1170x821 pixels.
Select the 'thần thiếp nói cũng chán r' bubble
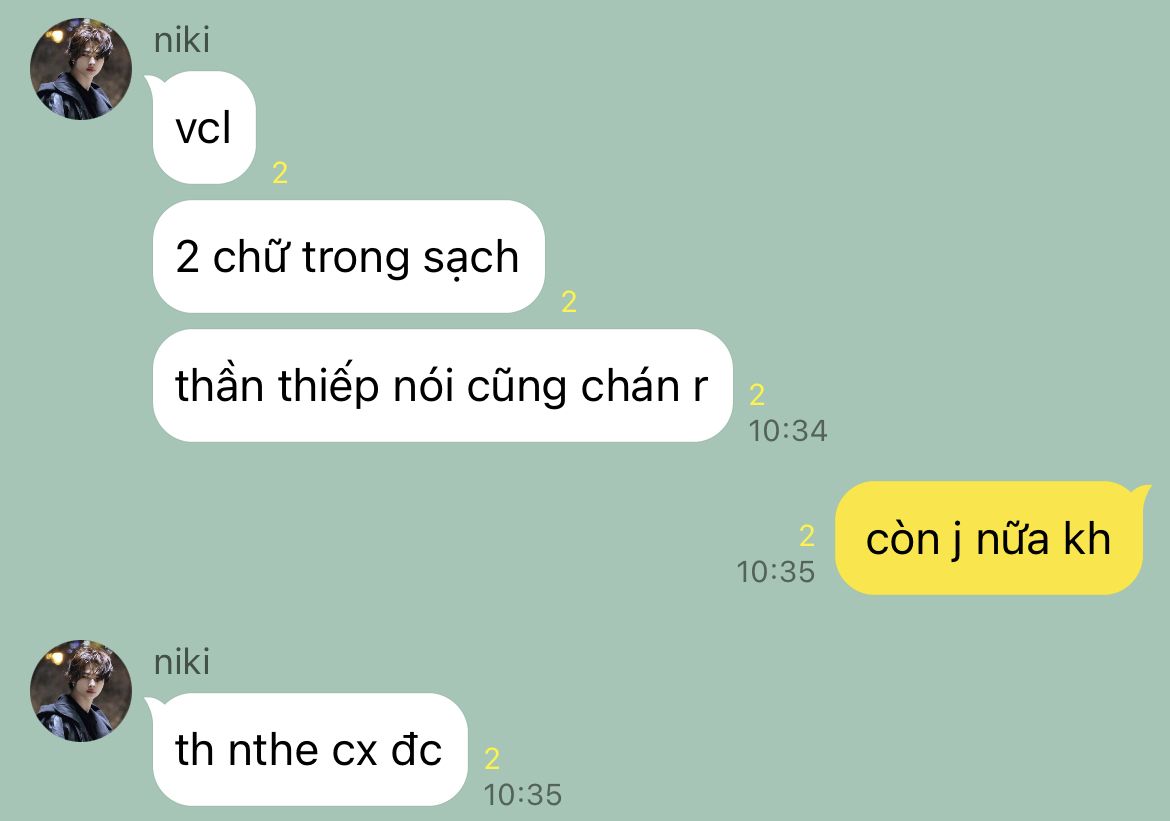[x=442, y=386]
